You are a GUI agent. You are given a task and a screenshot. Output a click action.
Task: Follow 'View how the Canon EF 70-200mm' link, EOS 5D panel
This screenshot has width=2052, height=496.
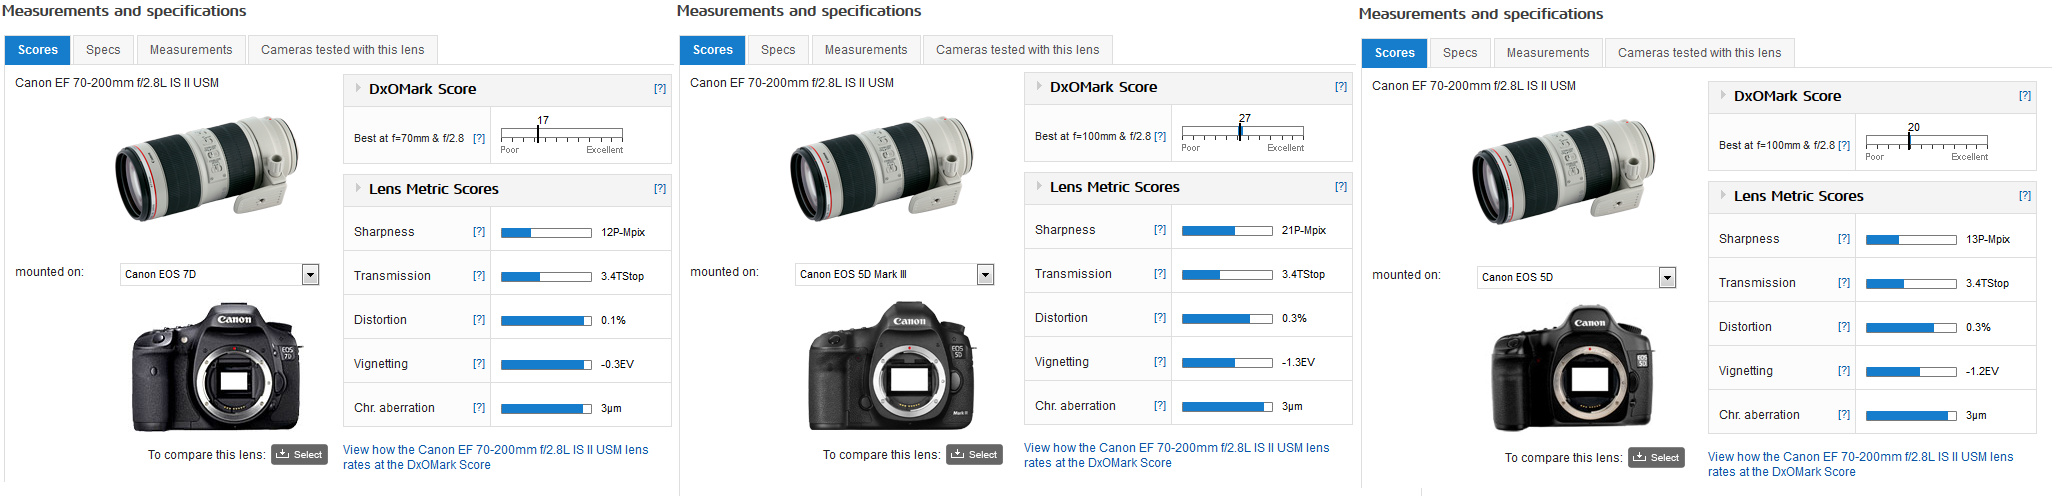[1861, 464]
